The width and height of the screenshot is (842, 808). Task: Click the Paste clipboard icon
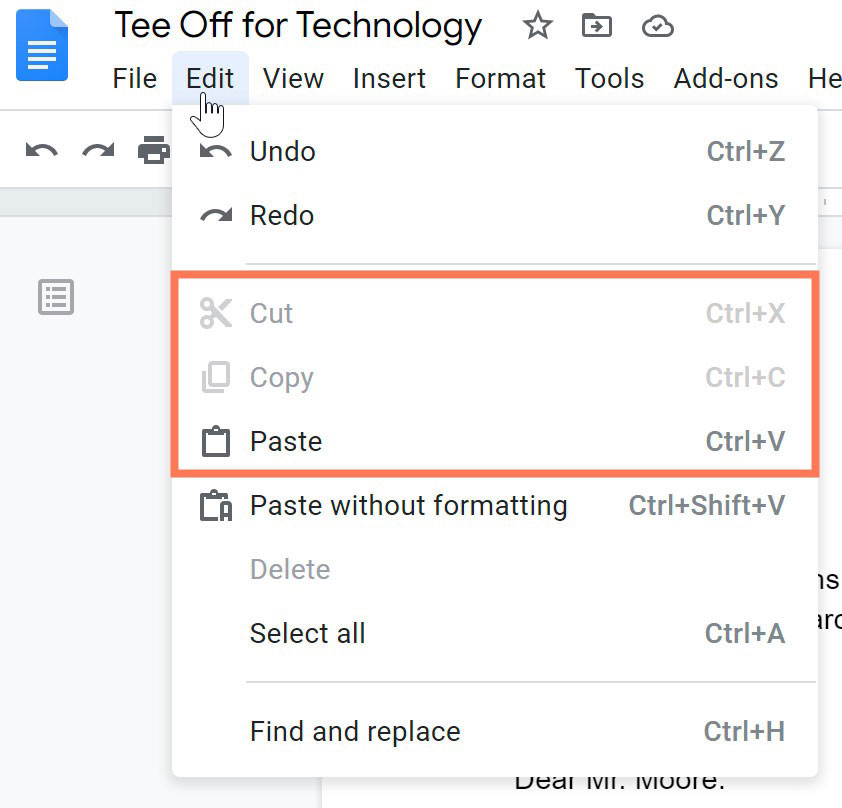(216, 441)
